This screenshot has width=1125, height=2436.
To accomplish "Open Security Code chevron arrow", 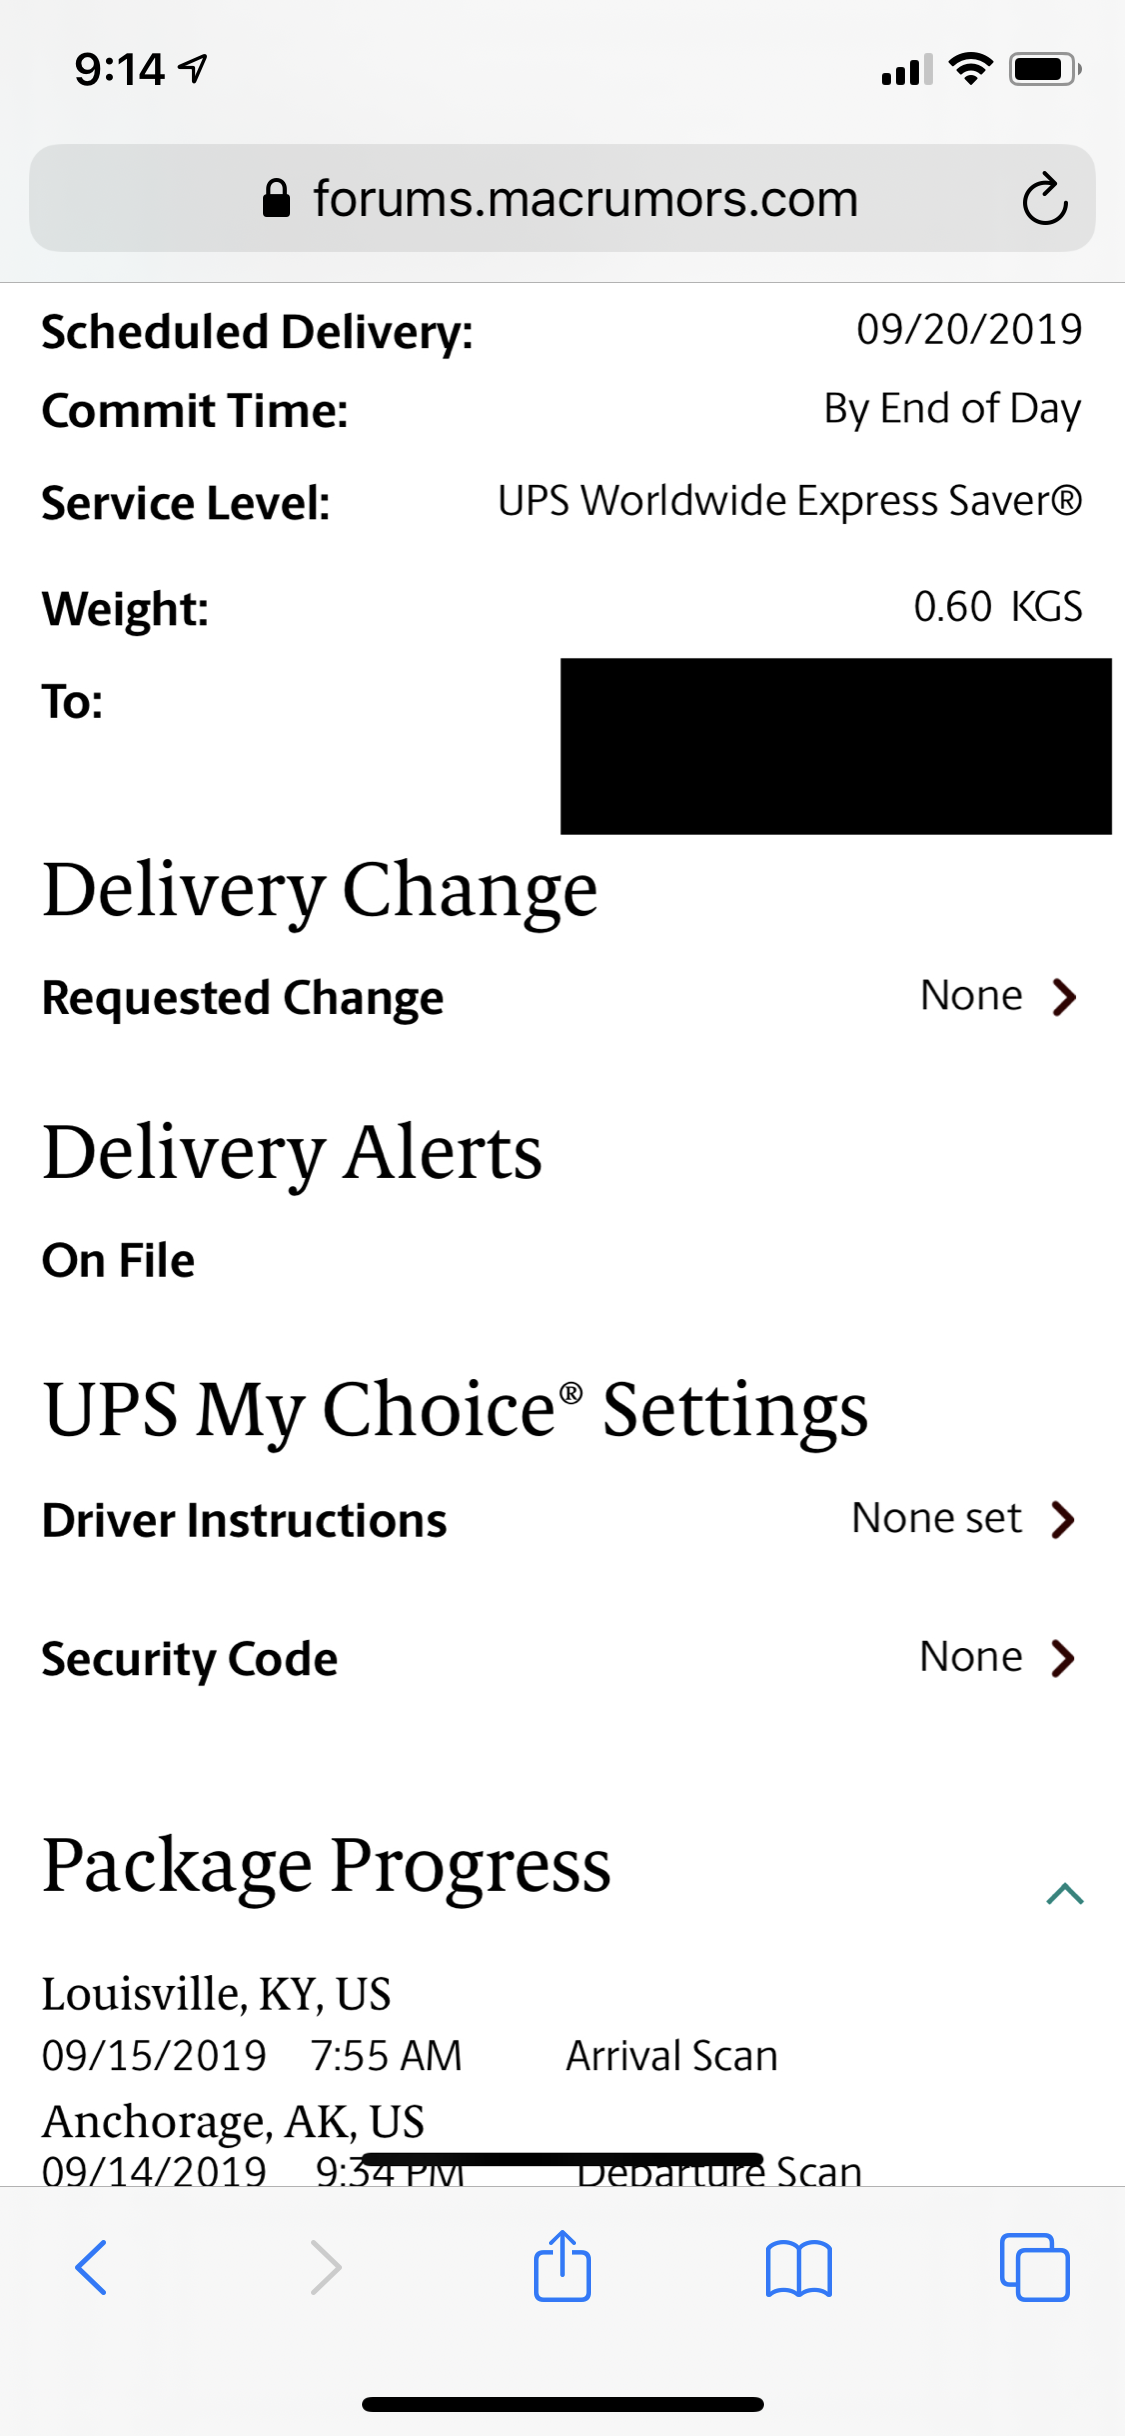I will (x=1064, y=1657).
